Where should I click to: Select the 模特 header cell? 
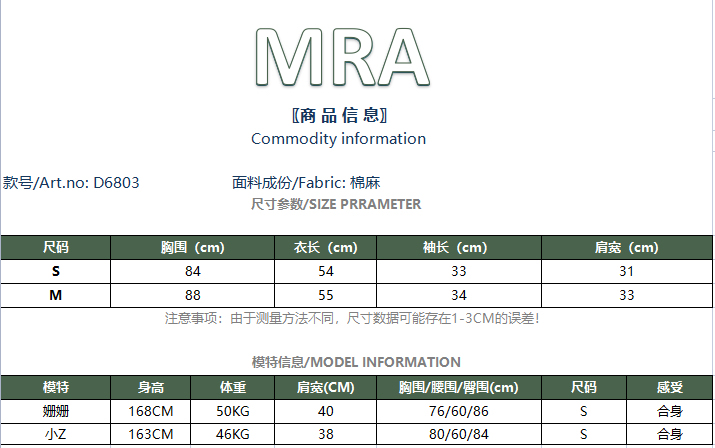click(56, 388)
